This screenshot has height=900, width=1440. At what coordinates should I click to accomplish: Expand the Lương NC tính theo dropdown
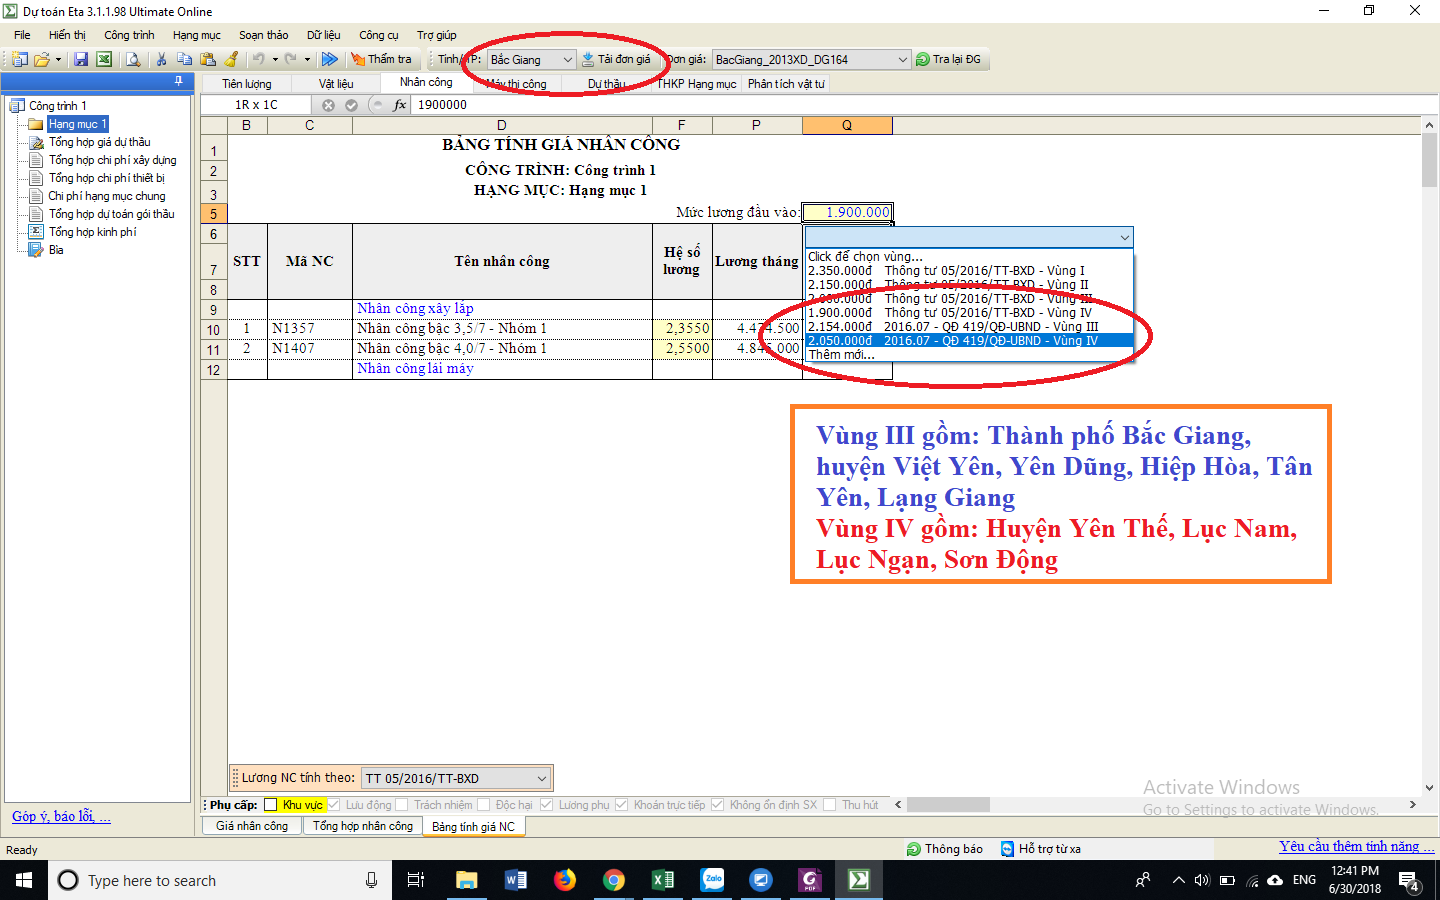541,778
